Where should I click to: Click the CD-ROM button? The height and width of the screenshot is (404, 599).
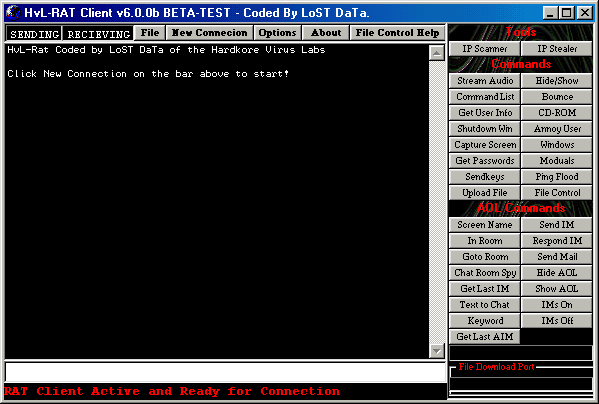pos(557,113)
